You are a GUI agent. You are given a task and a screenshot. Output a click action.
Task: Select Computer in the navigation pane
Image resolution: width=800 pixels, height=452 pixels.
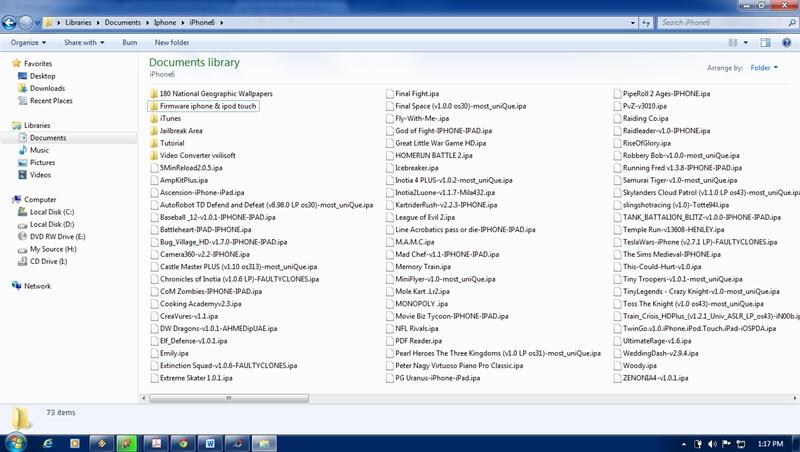coord(40,199)
